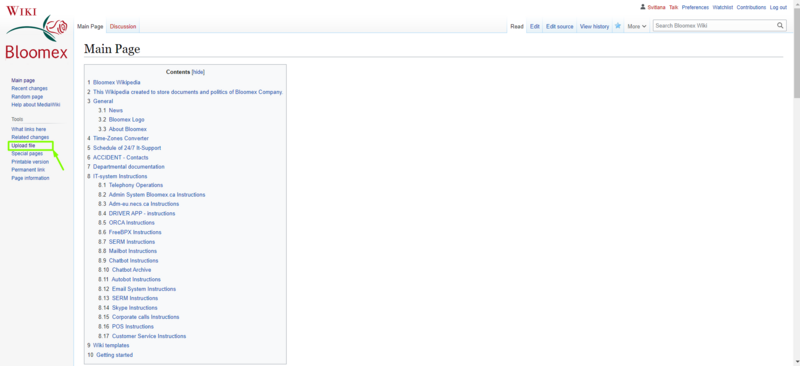Jump to Skype Instructions
The width and height of the screenshot is (800, 366).
click(135, 308)
